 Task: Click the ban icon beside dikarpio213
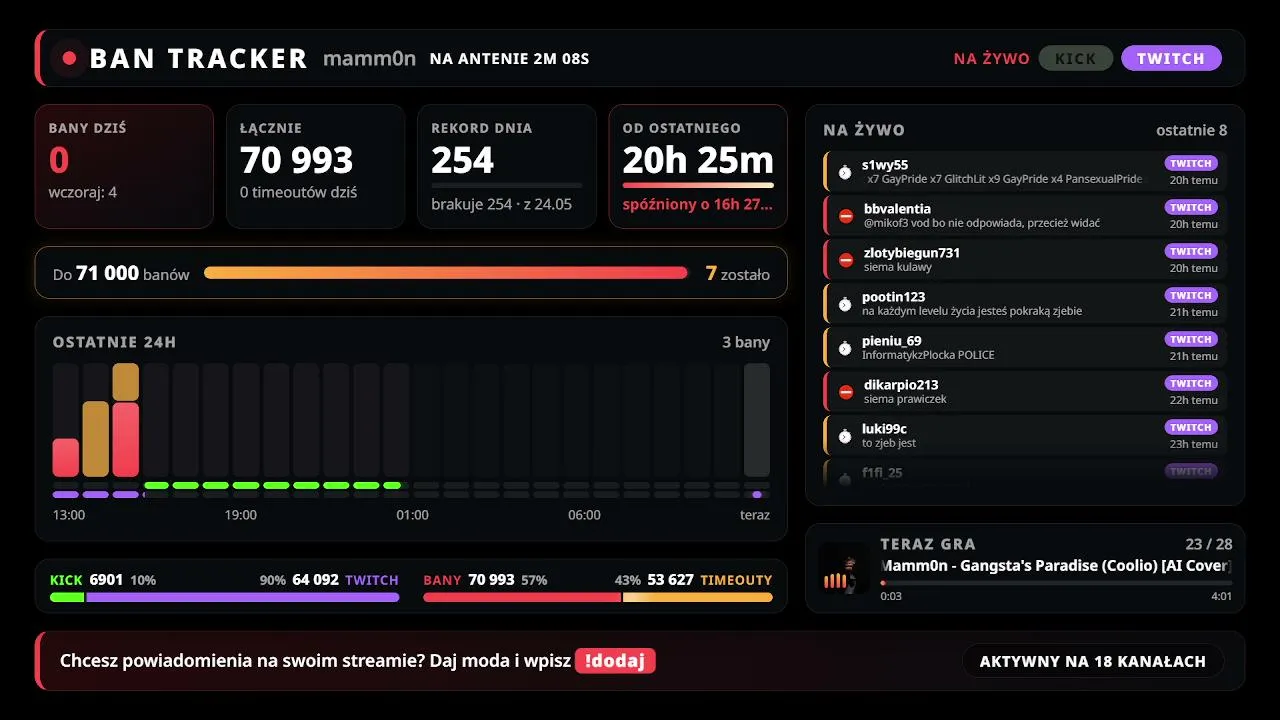(846, 392)
